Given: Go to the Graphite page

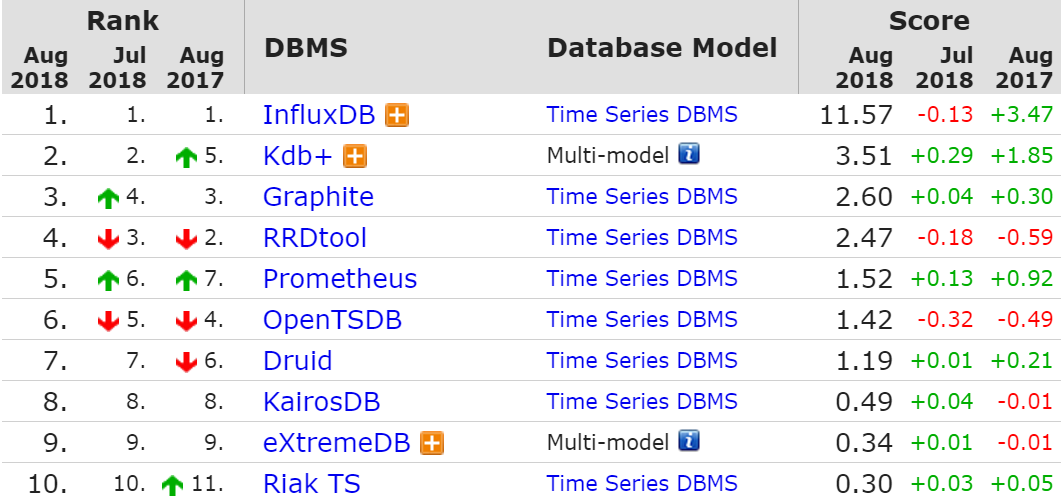Looking at the screenshot, I should click(x=318, y=197).
